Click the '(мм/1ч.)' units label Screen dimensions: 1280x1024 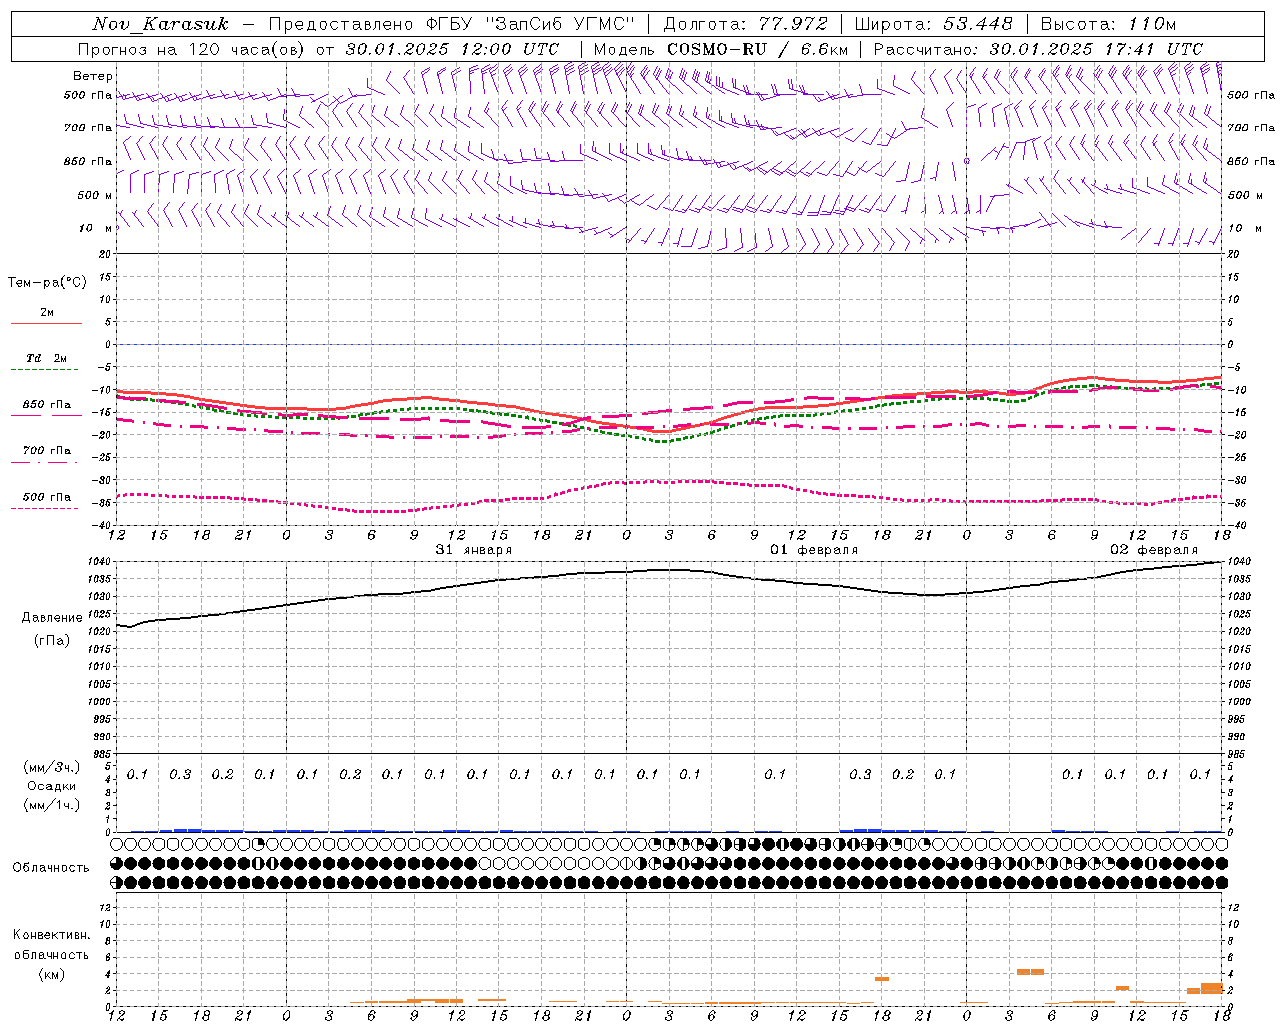52,805
